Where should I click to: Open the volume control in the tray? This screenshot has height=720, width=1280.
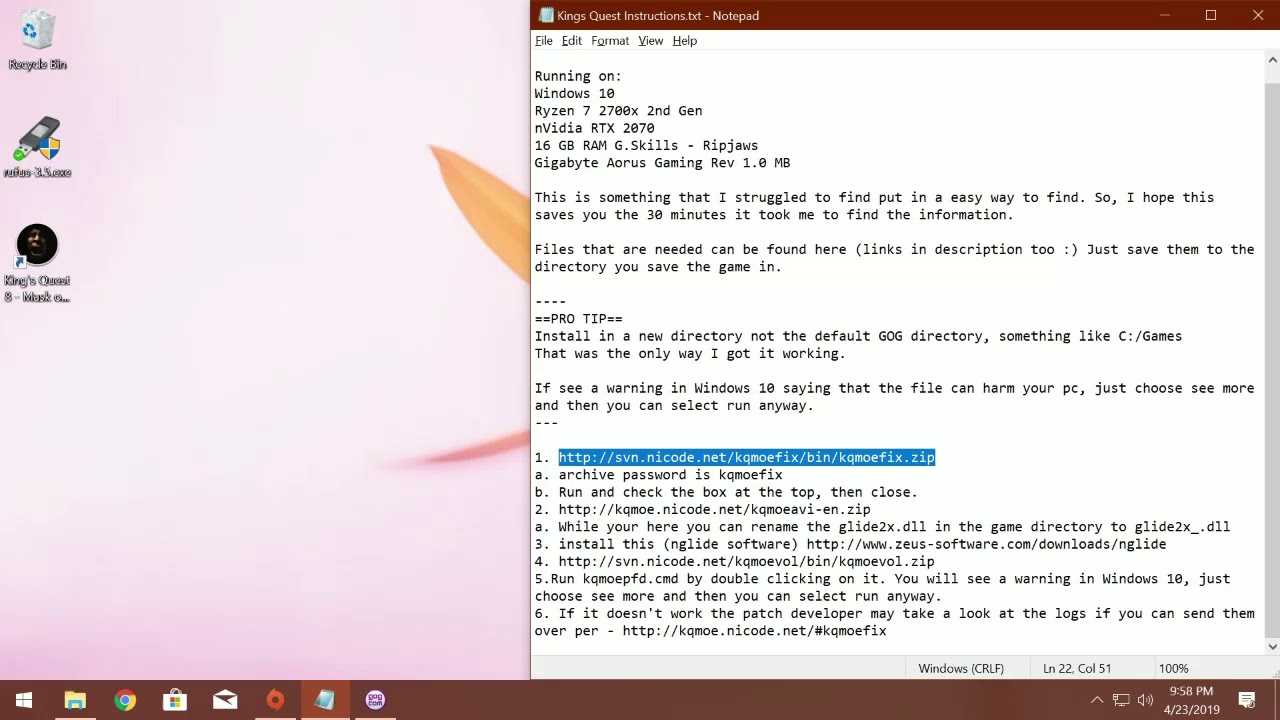coord(1146,700)
